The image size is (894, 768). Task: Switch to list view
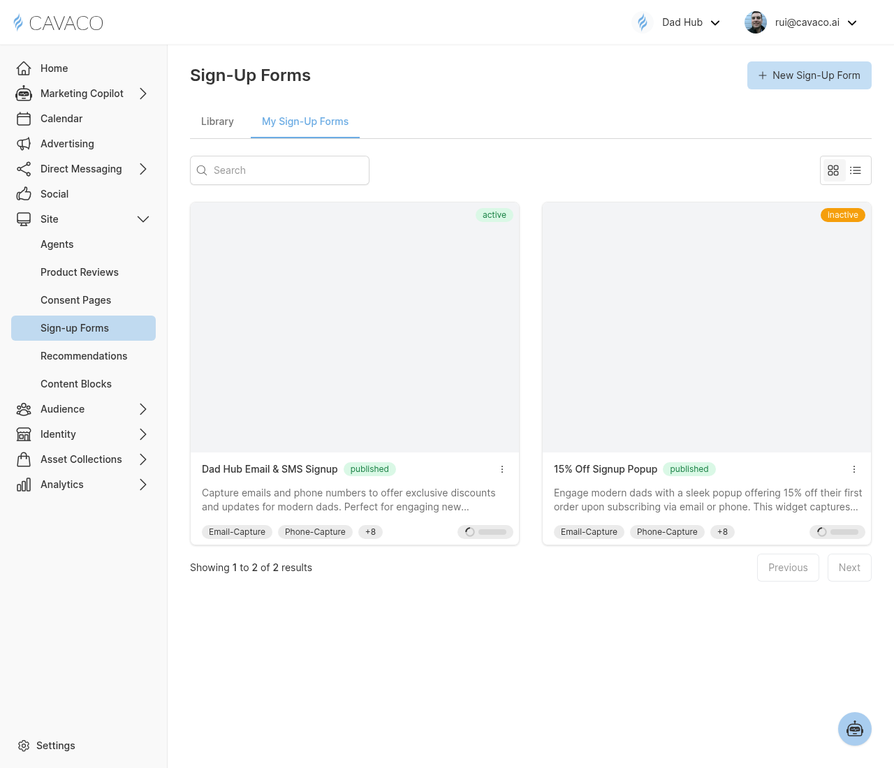coord(855,170)
